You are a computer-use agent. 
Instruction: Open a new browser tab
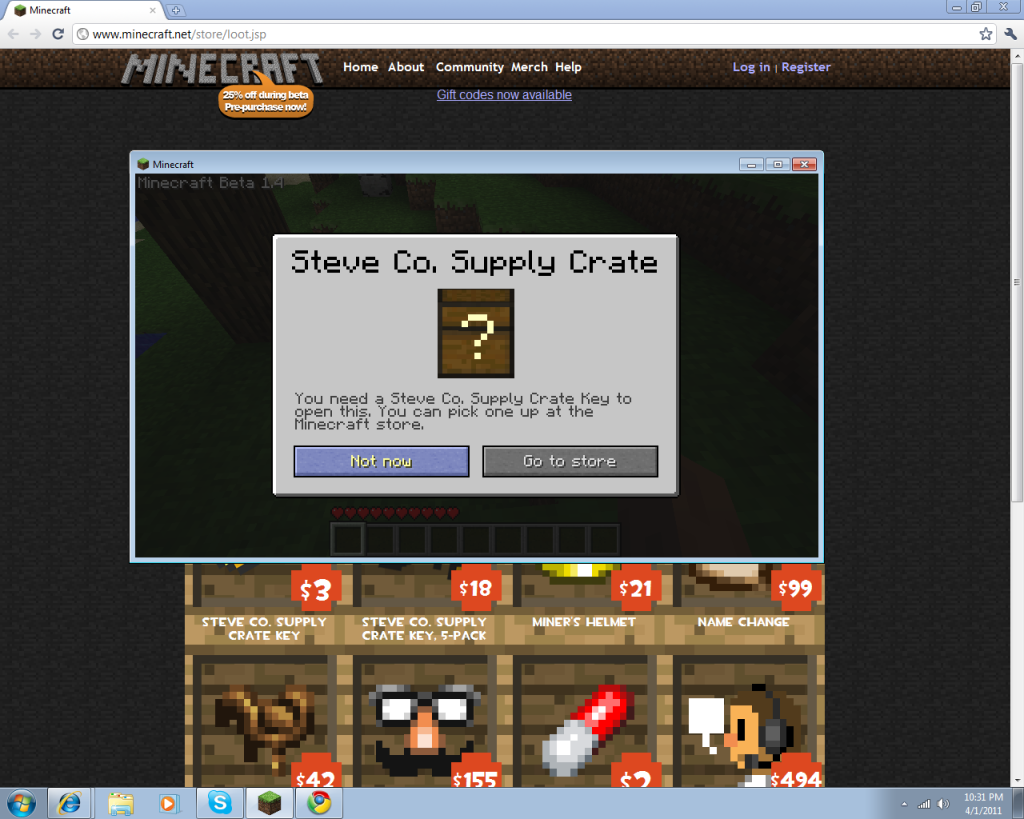coord(177,10)
